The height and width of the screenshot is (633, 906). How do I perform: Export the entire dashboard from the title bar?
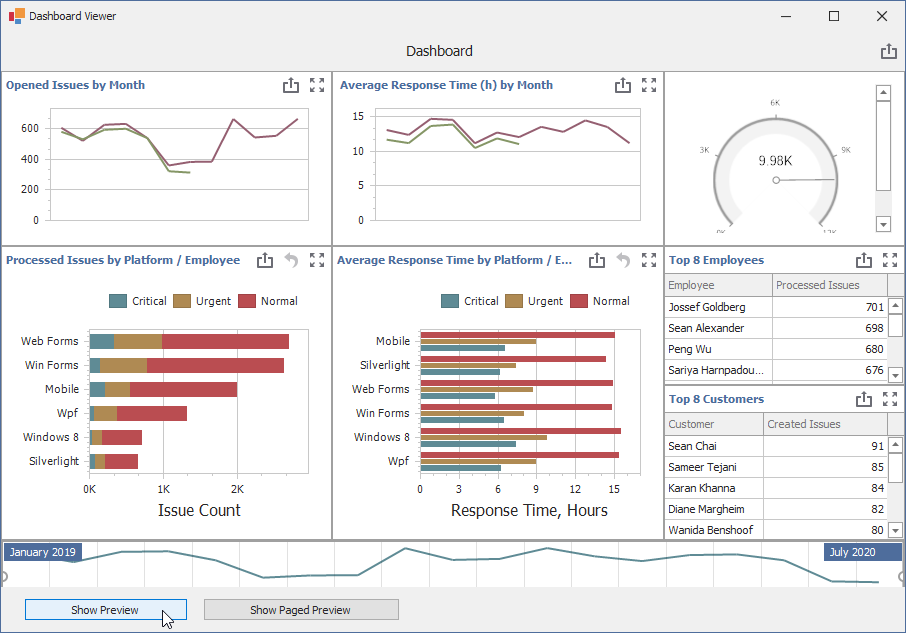click(888, 51)
